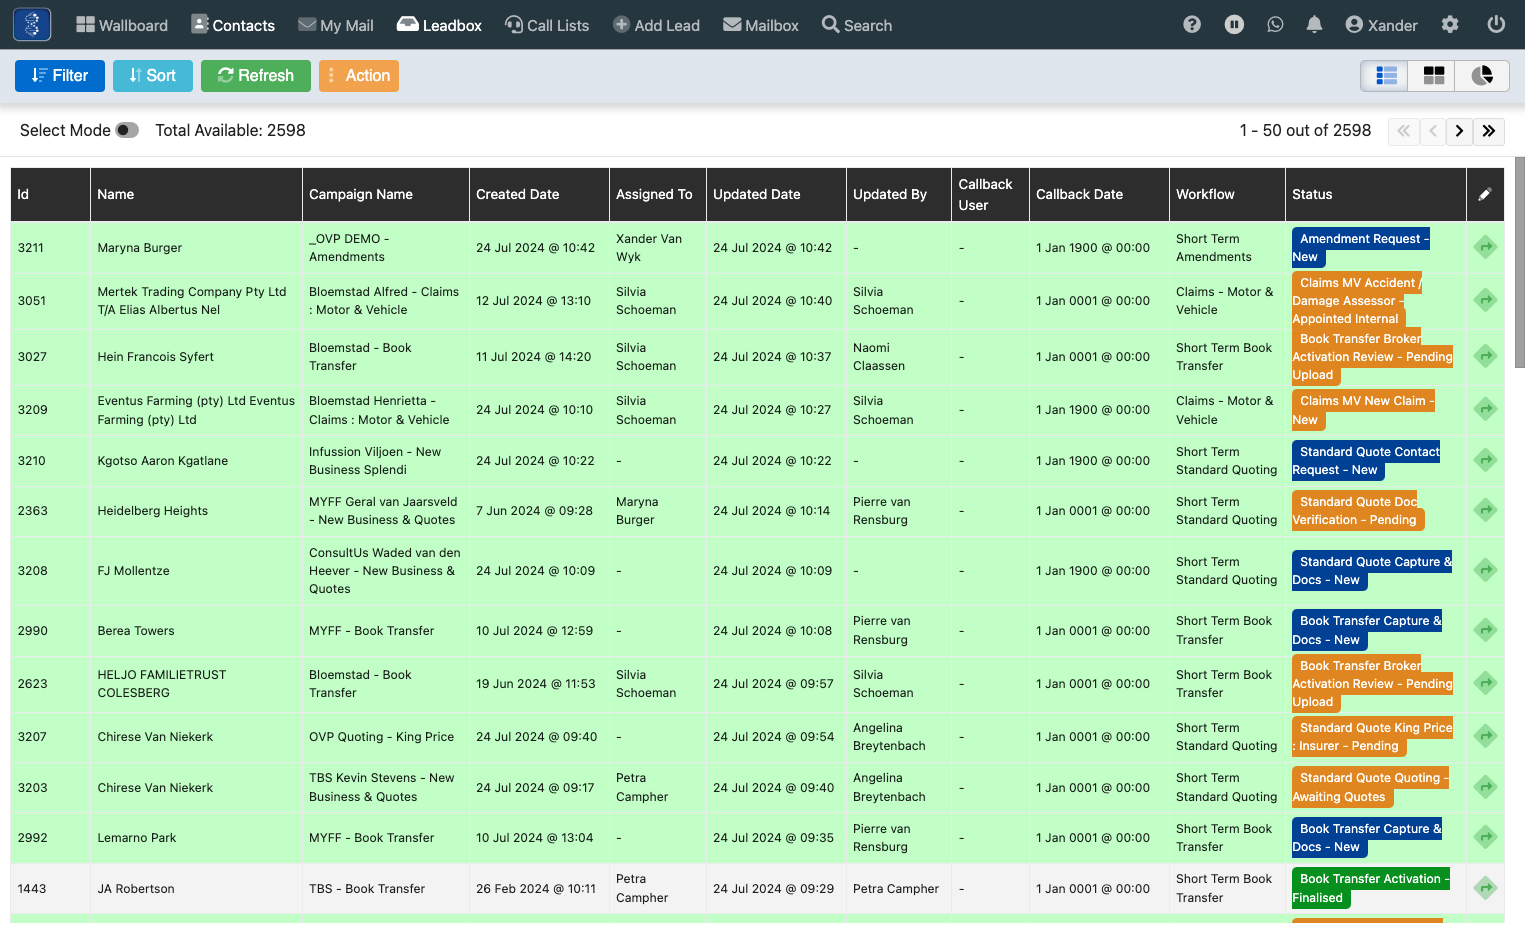Jump to last page of leads
This screenshot has height=934, width=1525.
[1489, 131]
